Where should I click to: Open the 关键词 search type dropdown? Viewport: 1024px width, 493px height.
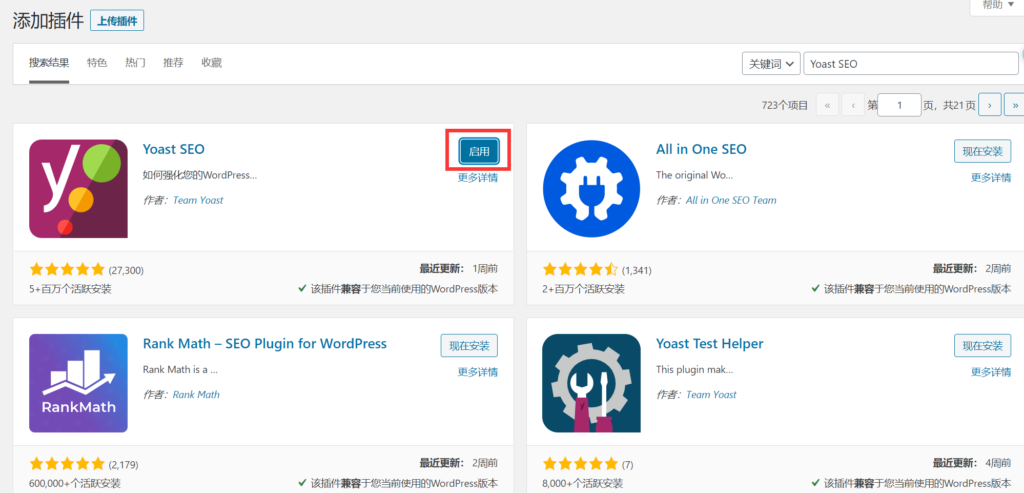[771, 64]
